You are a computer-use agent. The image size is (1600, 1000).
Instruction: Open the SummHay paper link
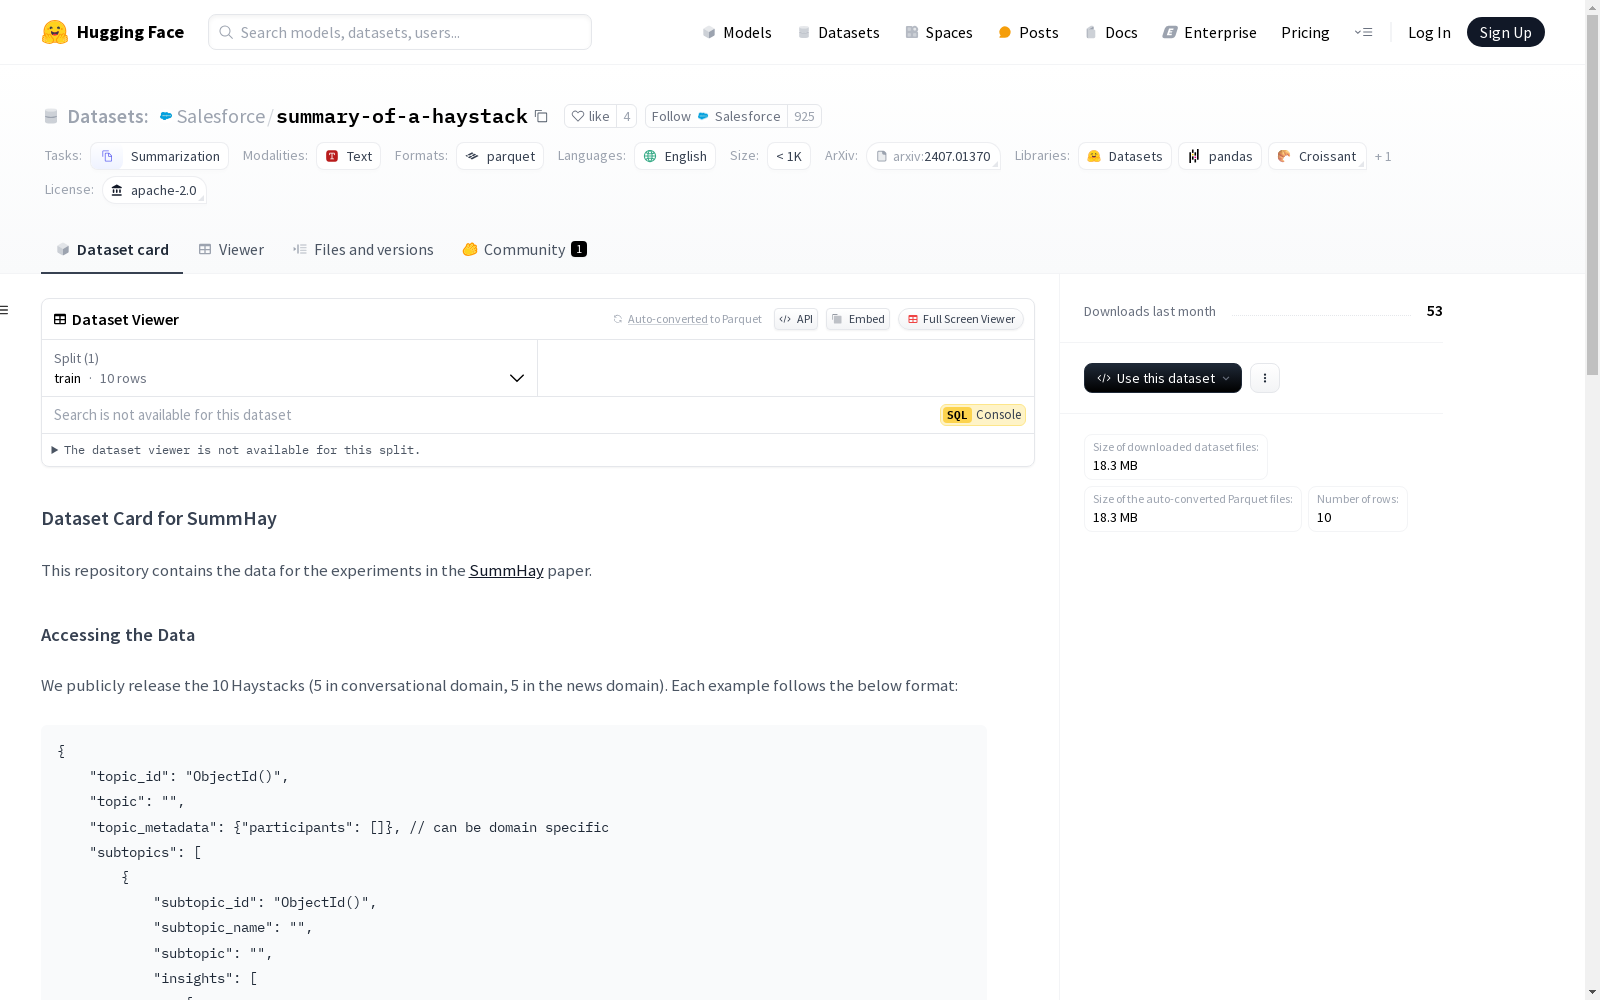pos(506,570)
